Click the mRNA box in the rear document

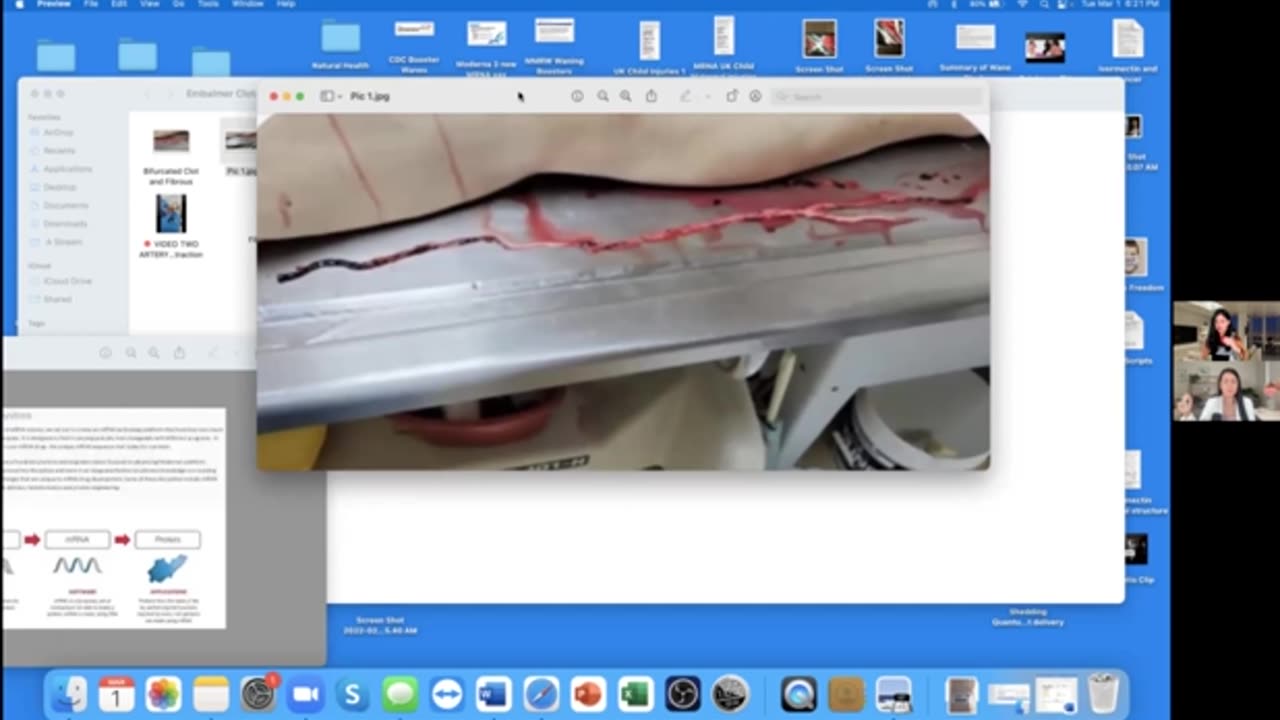(77, 539)
